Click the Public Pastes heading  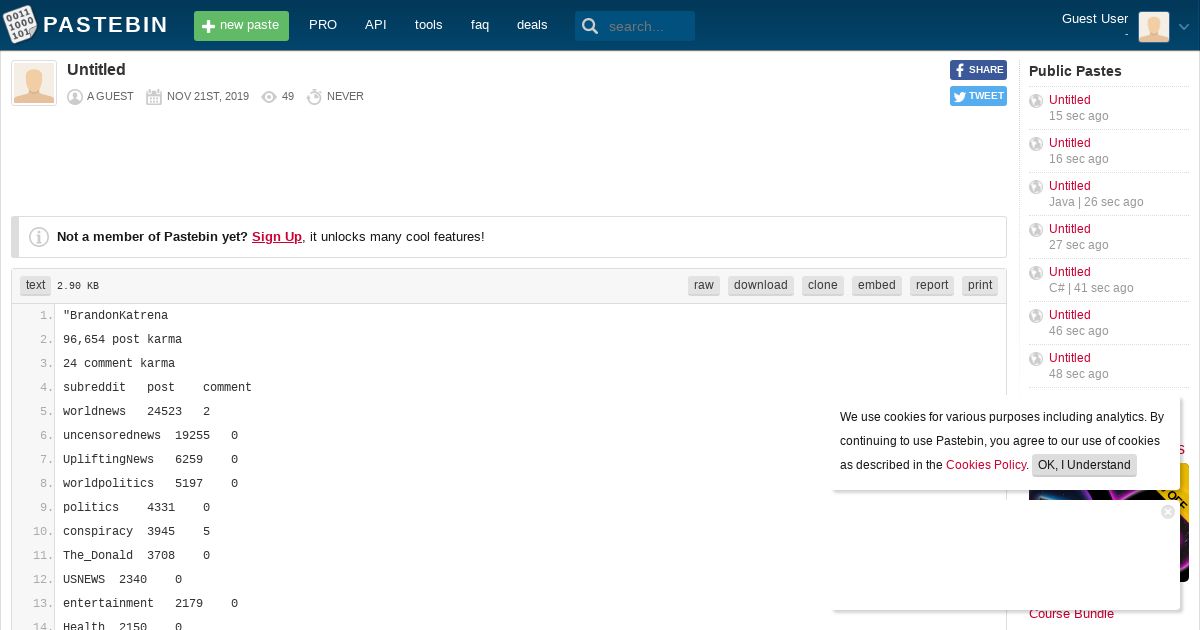pos(1075,71)
